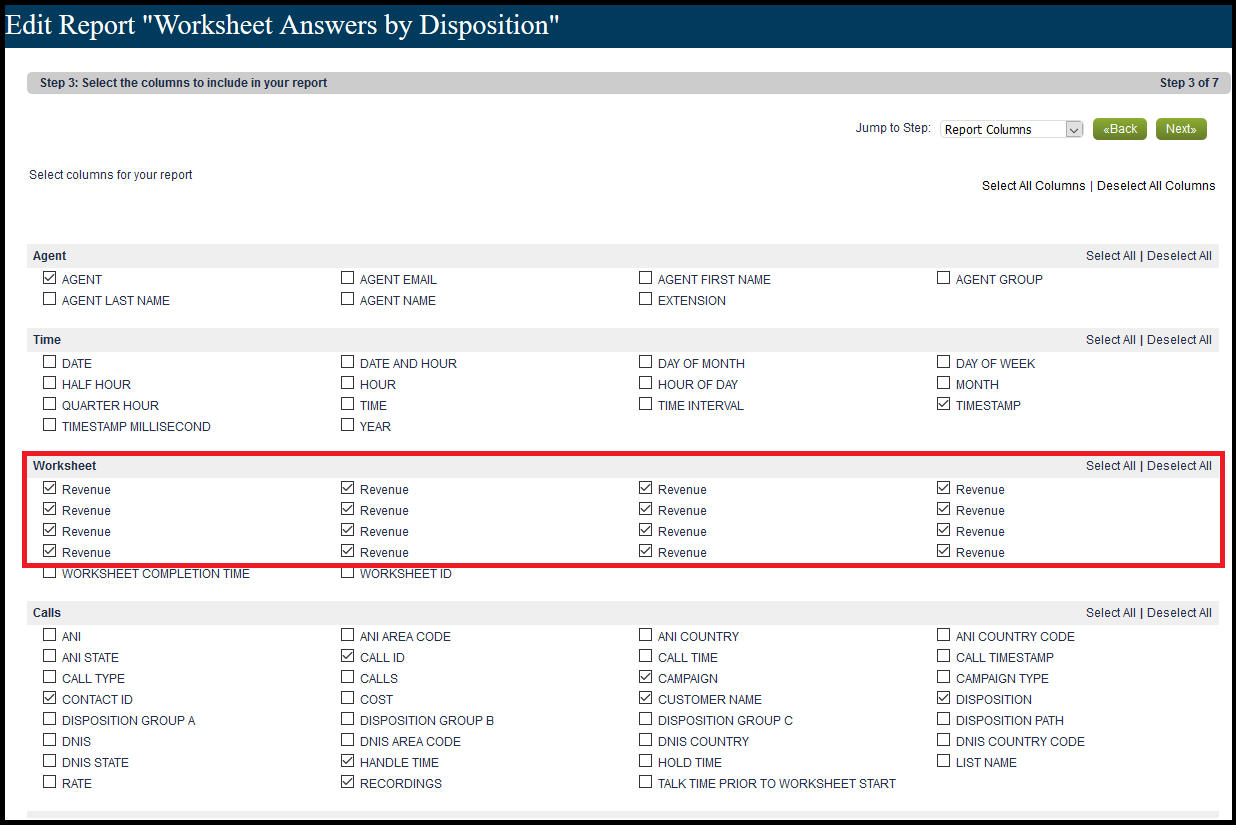Uncheck the CALL ID checkbox
This screenshot has width=1236, height=825.
pos(348,656)
